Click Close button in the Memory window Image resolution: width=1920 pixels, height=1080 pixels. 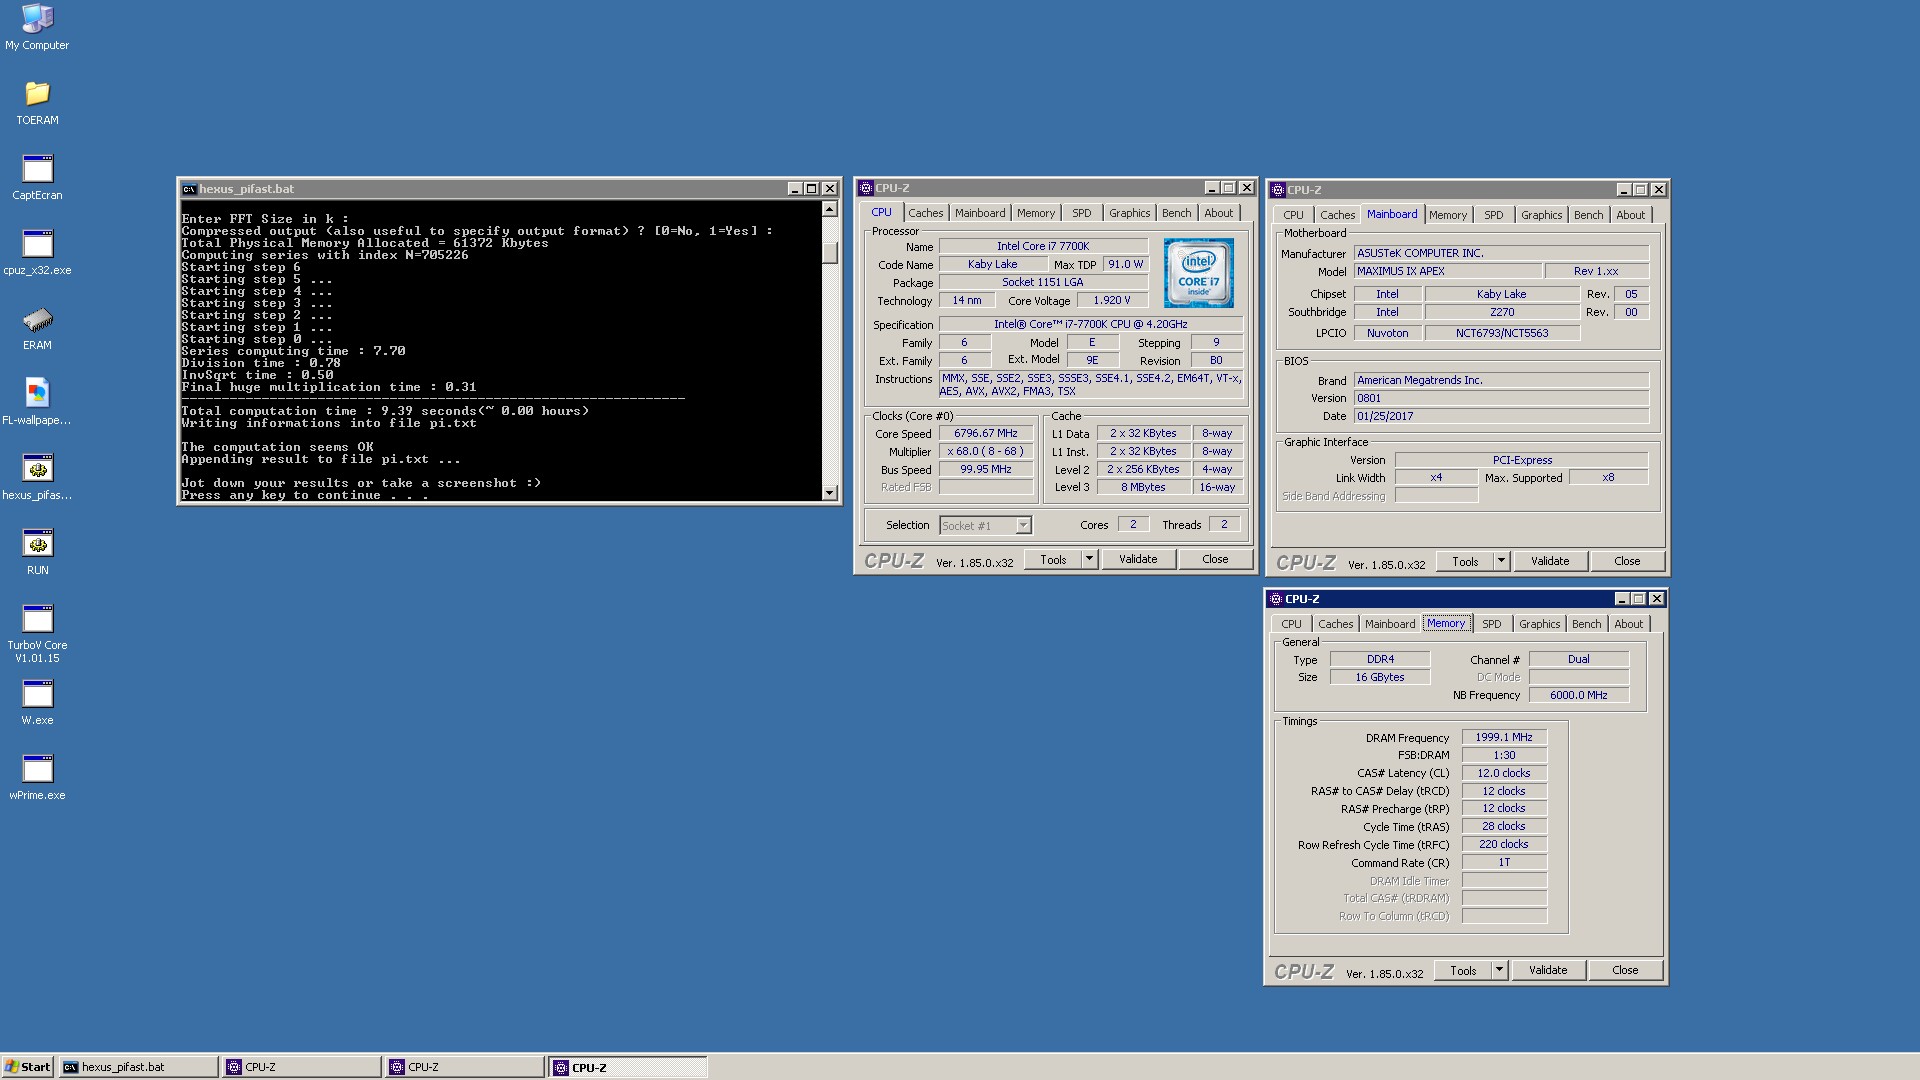1625,970
